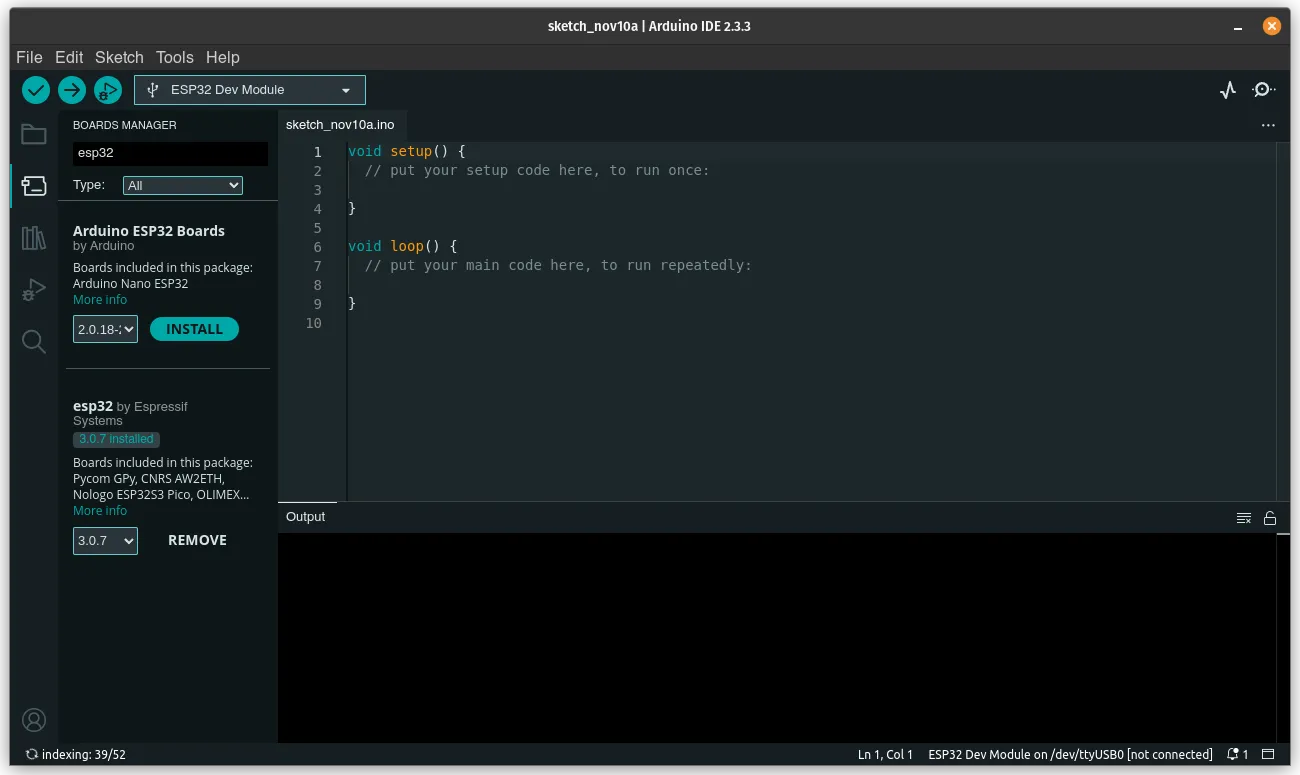Toggle autoscroll lock in the Output panel
The image size is (1300, 775).
point(1270,517)
